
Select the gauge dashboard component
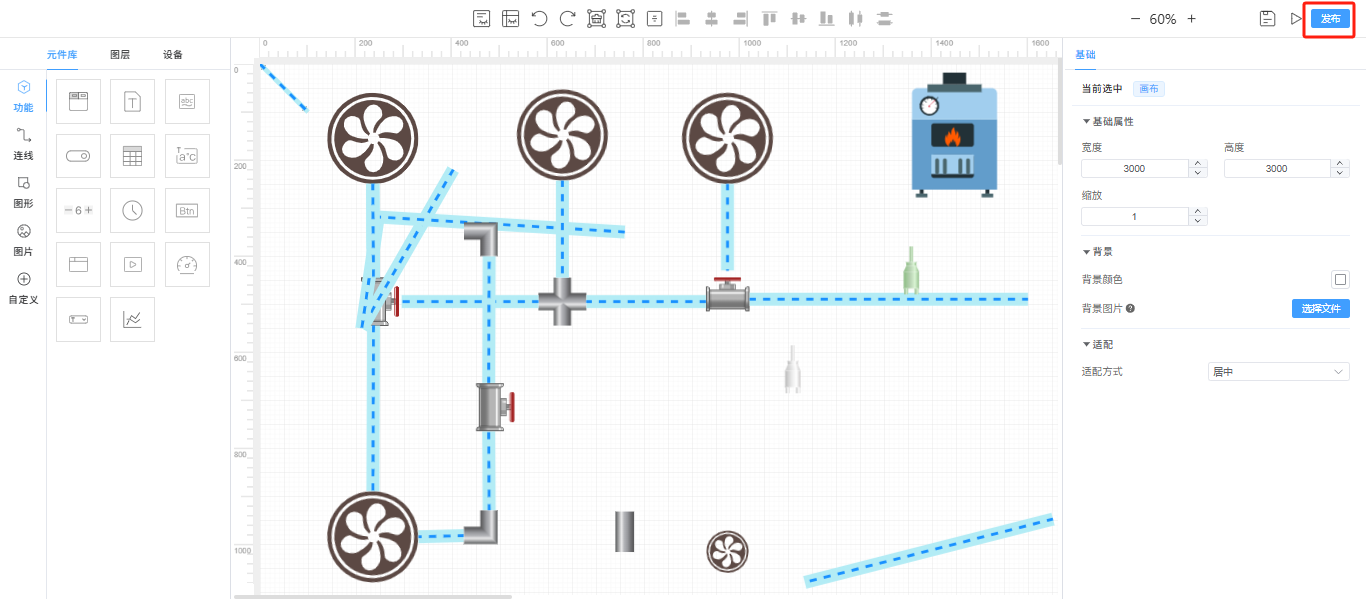tap(187, 264)
